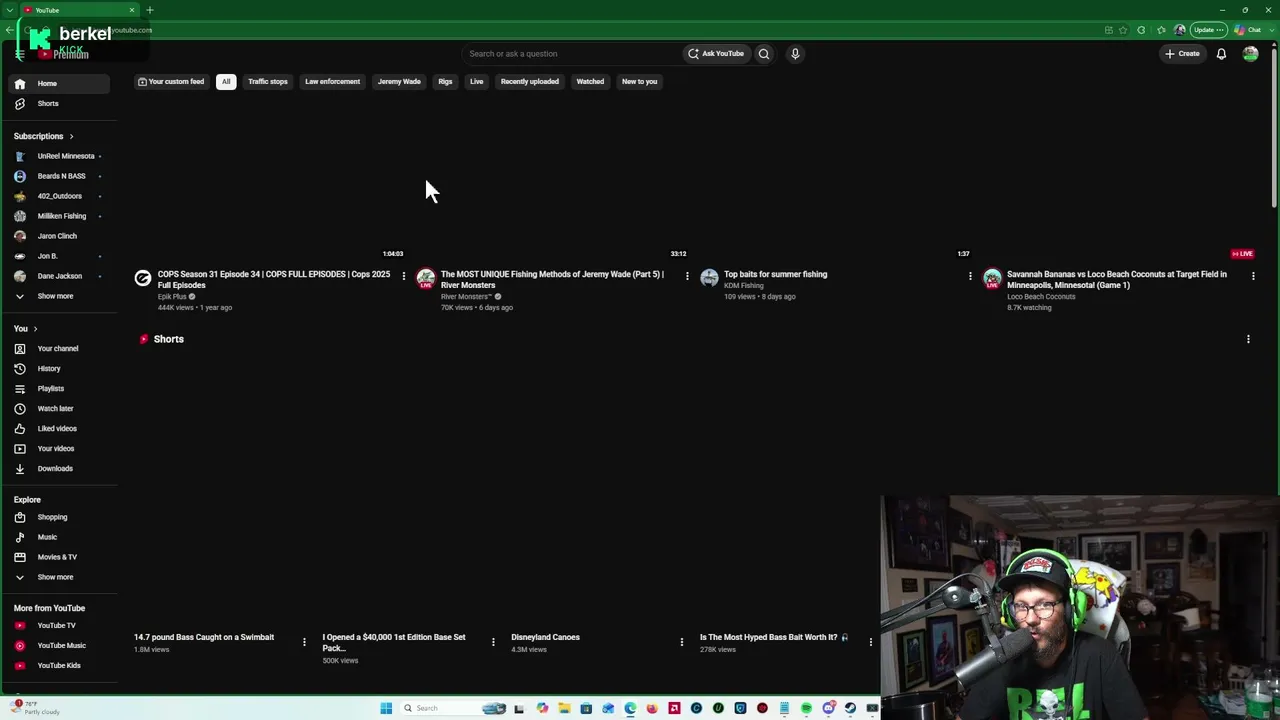Open the Copilot Chat button
Viewport: 1280px width, 720px height.
tap(1248, 30)
